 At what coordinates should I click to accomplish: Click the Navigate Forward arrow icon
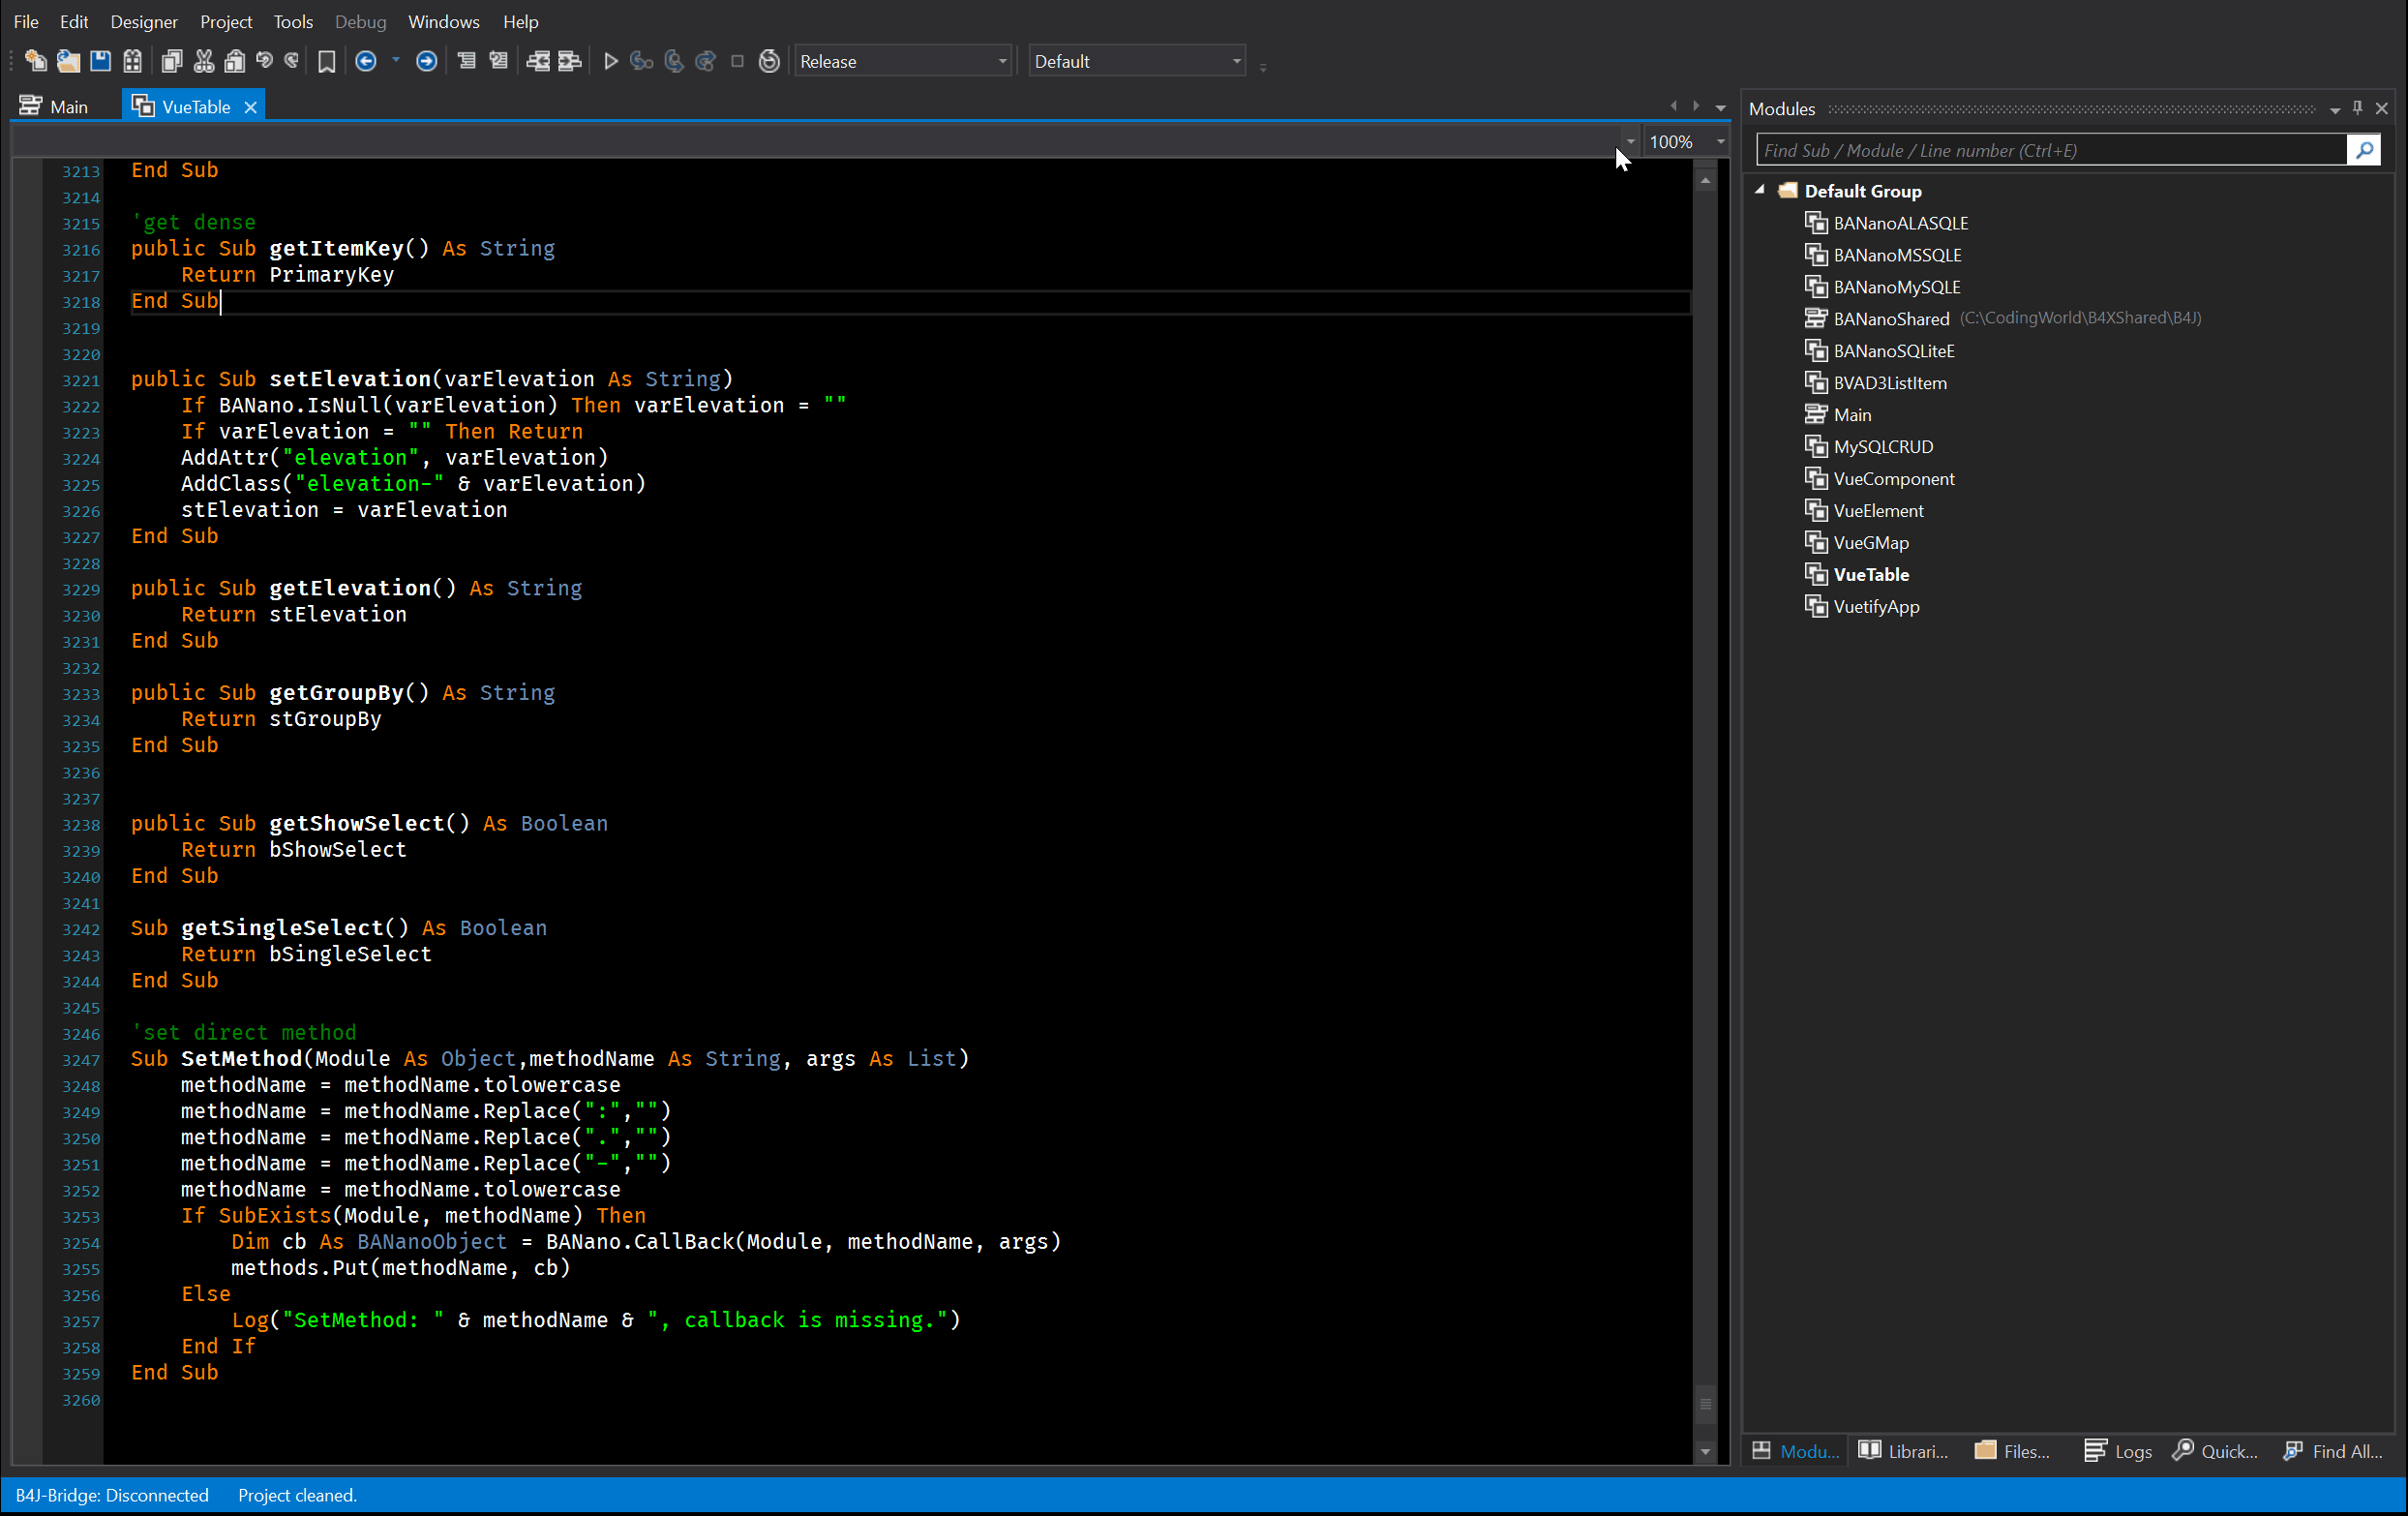(426, 61)
